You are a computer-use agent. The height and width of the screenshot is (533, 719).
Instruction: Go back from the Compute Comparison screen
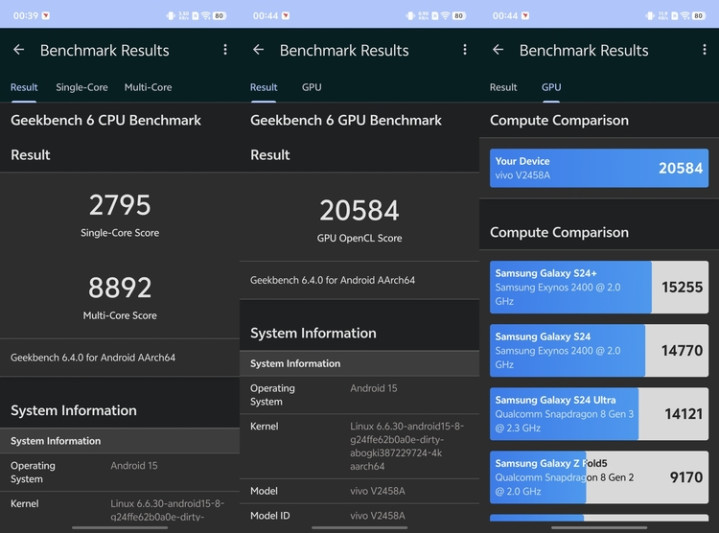click(x=498, y=50)
